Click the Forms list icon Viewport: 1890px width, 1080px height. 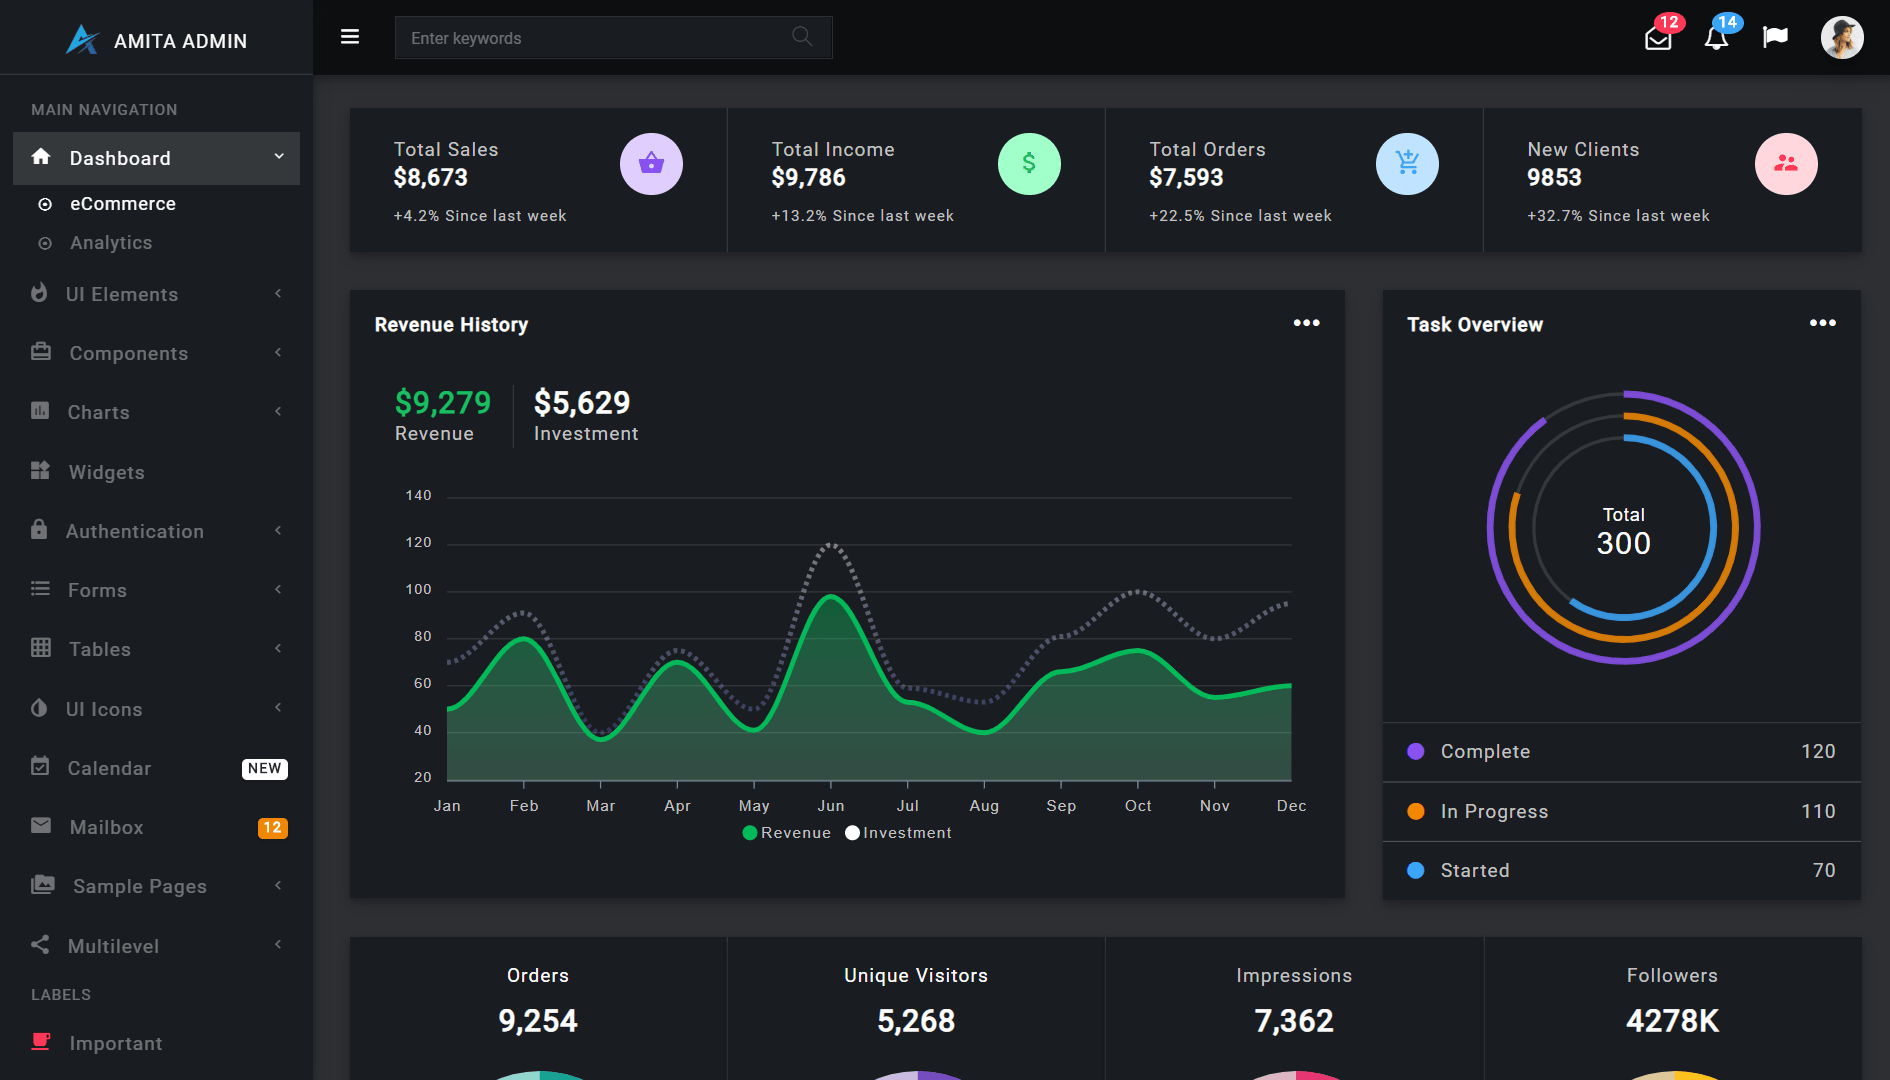40,589
